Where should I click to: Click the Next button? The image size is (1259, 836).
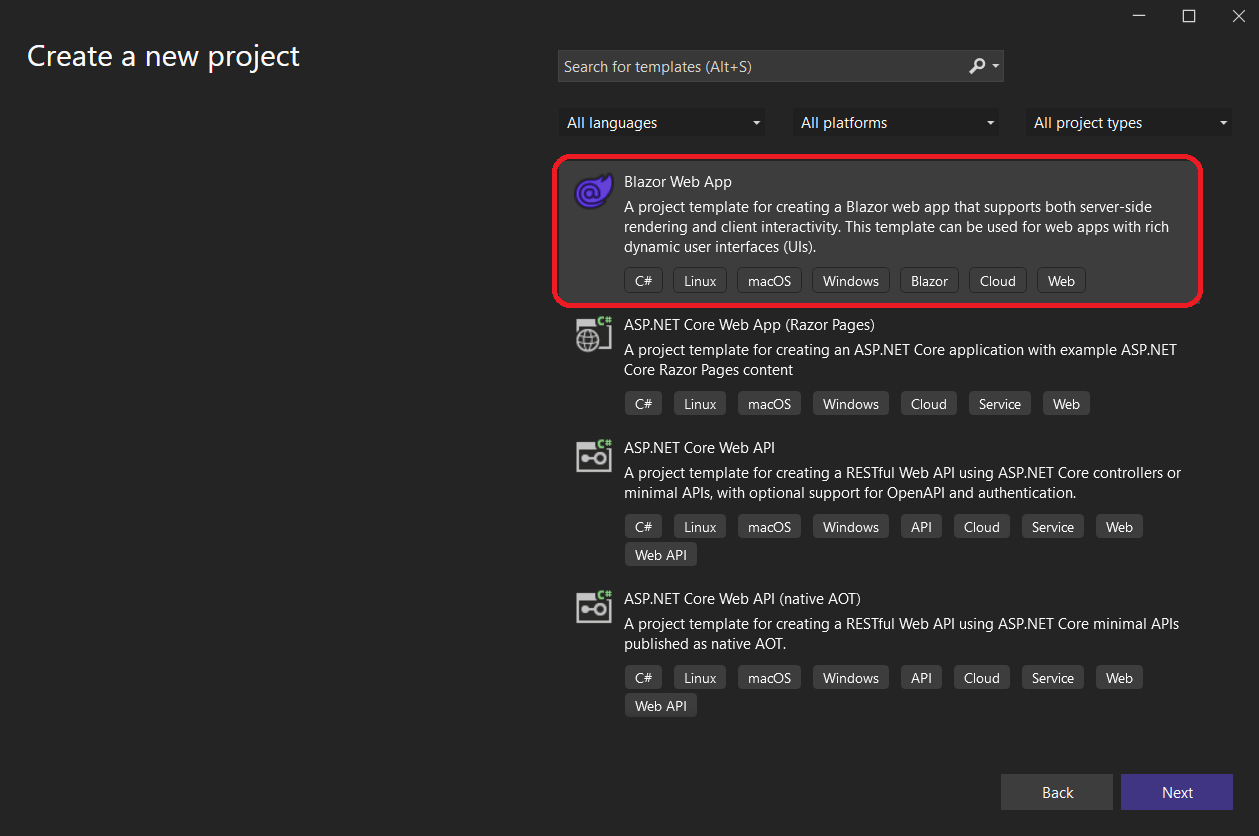(1176, 791)
